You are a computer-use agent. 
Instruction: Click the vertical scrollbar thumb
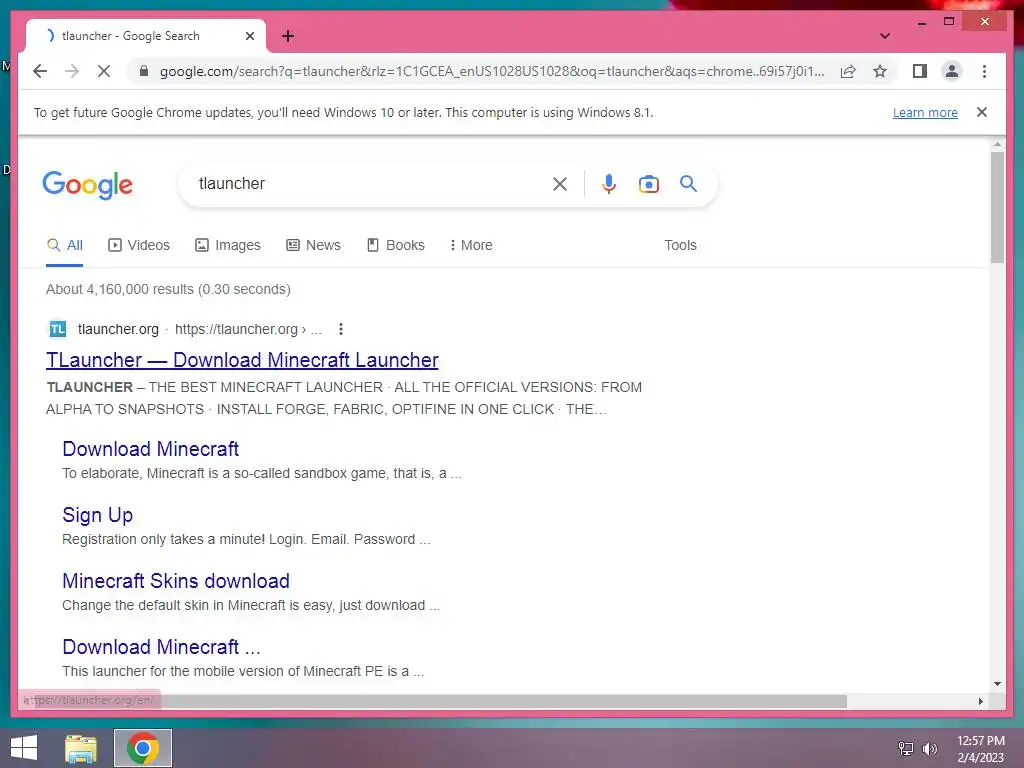(997, 207)
